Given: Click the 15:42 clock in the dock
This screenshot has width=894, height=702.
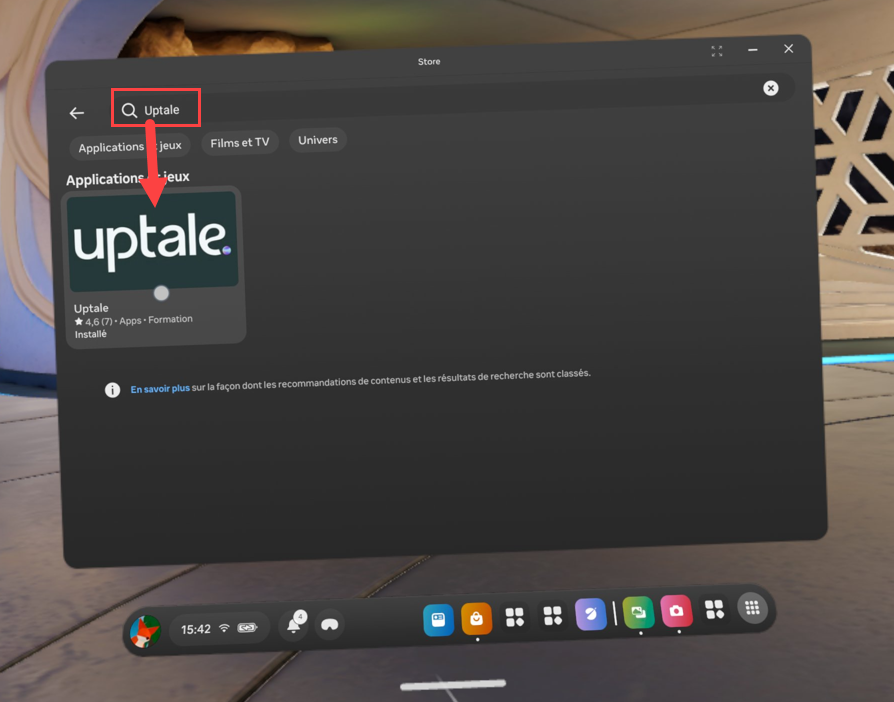Looking at the screenshot, I should click(x=196, y=630).
